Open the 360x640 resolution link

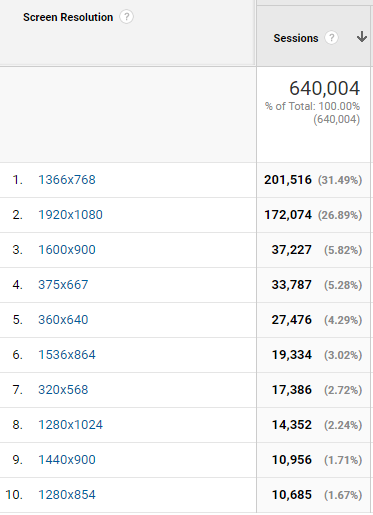(63, 320)
